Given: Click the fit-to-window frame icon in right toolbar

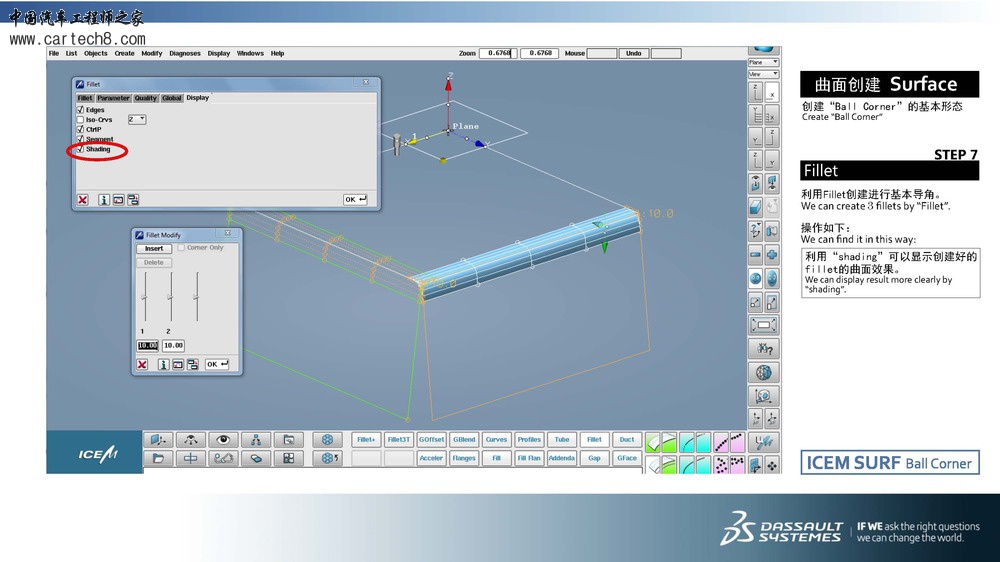Looking at the screenshot, I should [x=764, y=325].
